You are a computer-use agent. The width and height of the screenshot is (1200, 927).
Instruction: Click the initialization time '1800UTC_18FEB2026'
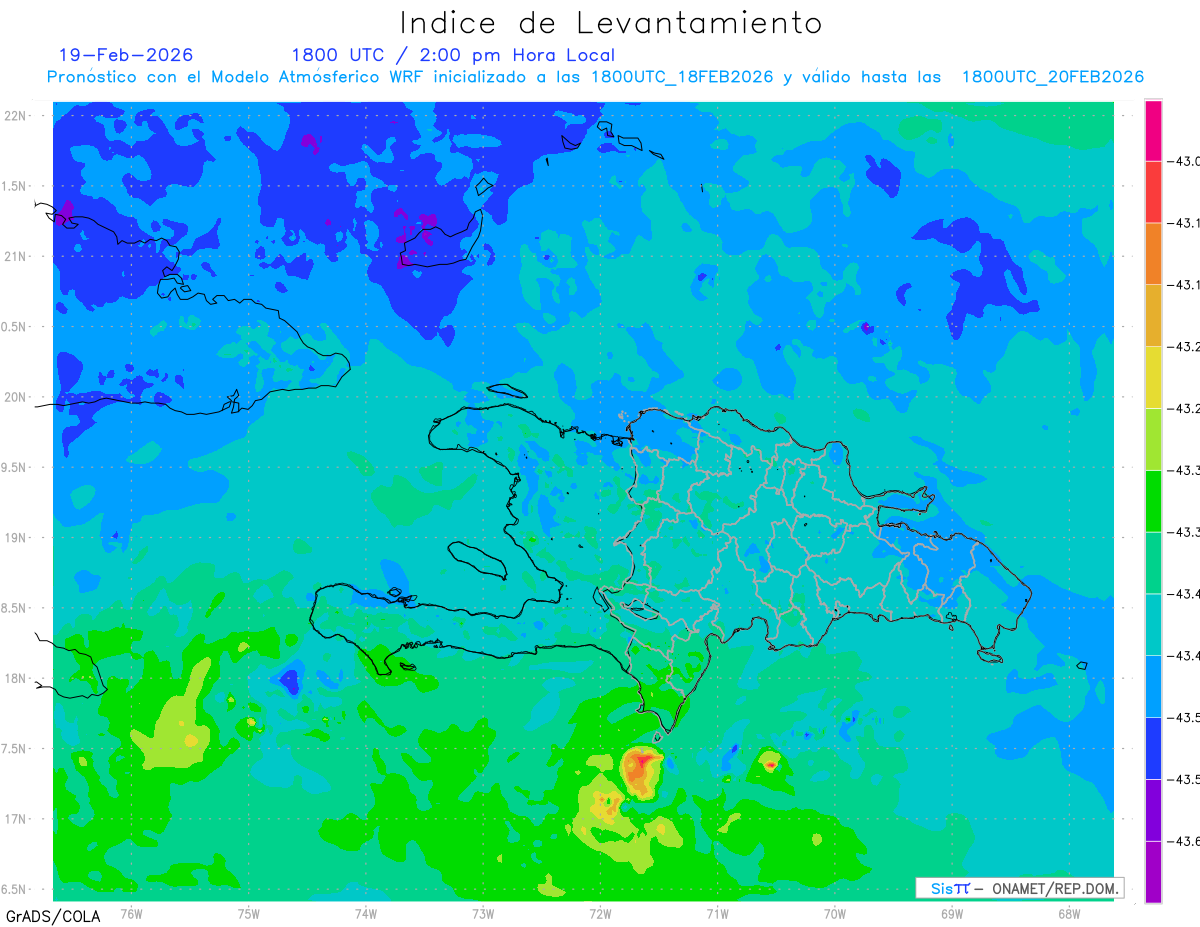coord(682,77)
